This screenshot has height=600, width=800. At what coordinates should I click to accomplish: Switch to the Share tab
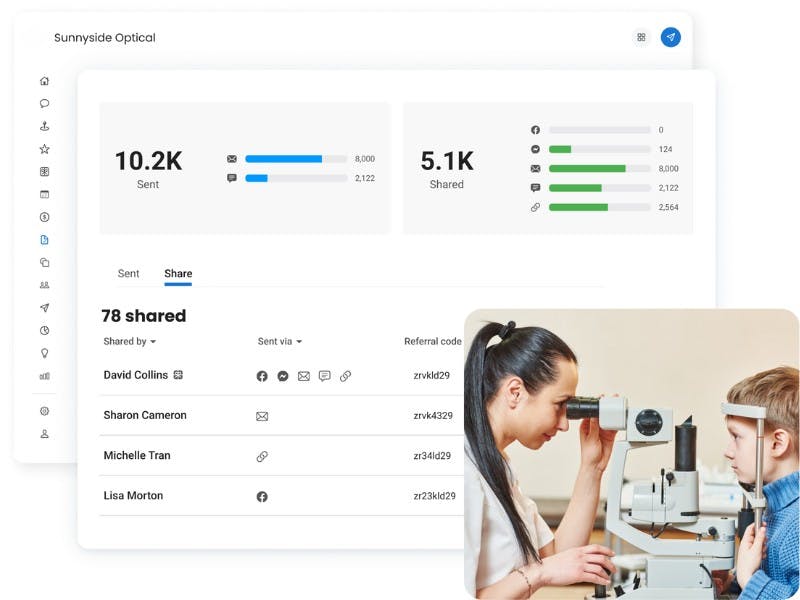(178, 273)
